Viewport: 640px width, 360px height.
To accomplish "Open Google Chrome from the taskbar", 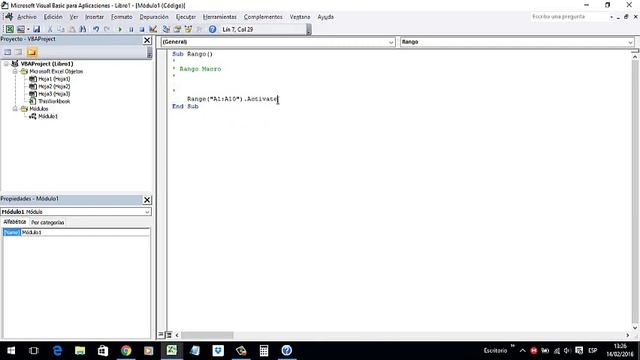I will (x=126, y=351).
